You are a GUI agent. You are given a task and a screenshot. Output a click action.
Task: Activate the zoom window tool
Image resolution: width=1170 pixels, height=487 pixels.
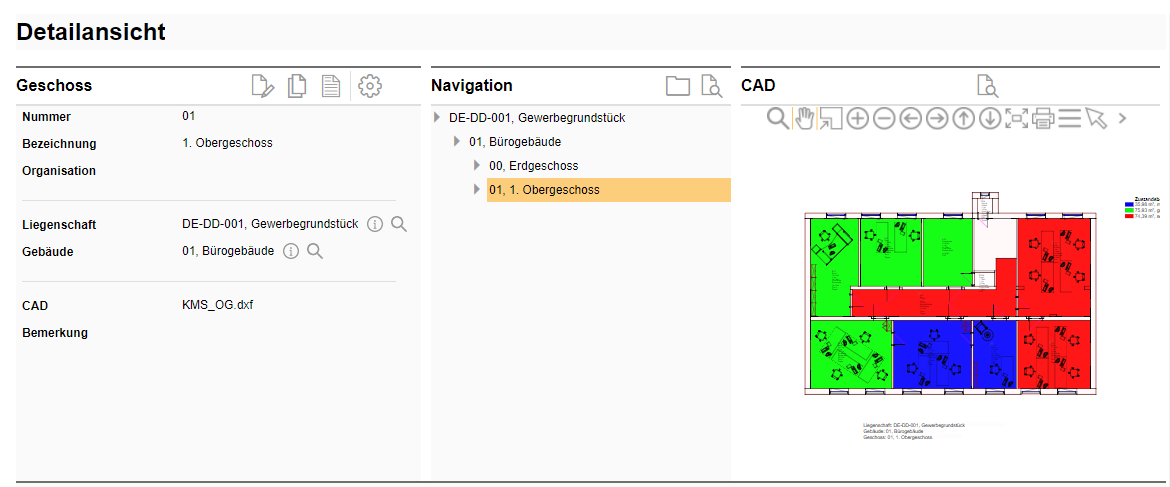(831, 118)
